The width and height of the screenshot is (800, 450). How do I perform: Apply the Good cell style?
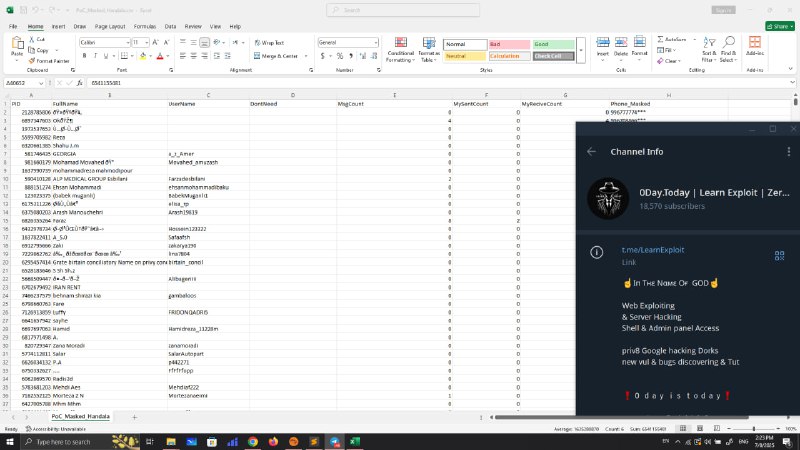pyautogui.click(x=554, y=44)
